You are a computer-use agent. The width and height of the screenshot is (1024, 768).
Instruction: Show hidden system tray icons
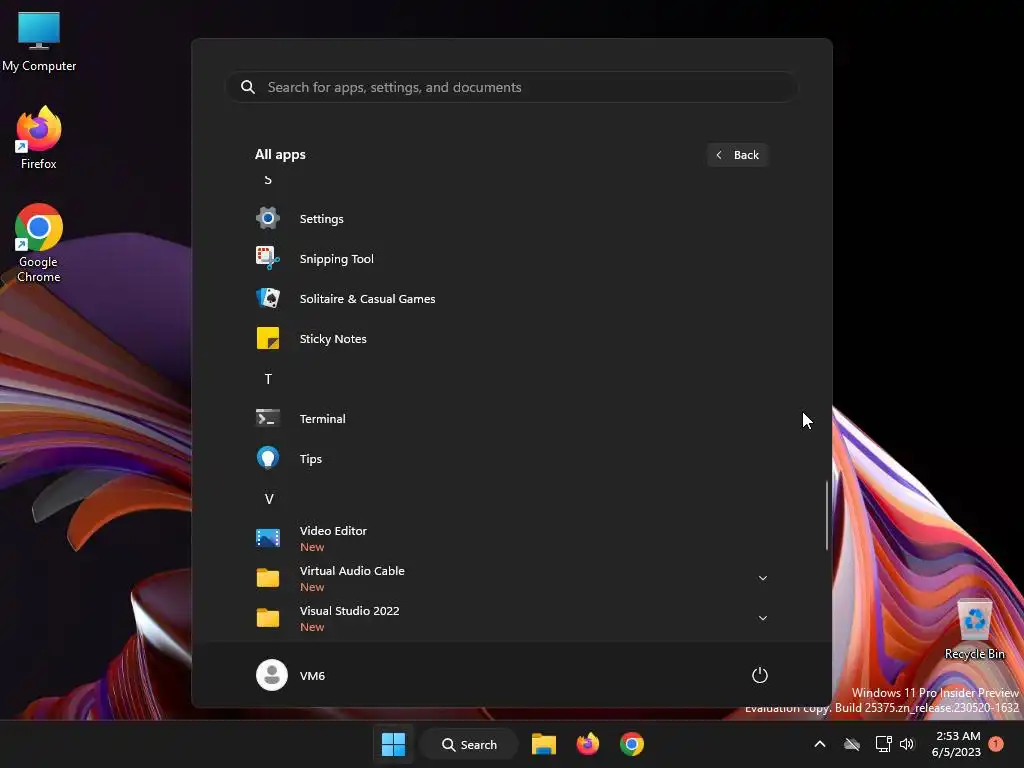[820, 744]
